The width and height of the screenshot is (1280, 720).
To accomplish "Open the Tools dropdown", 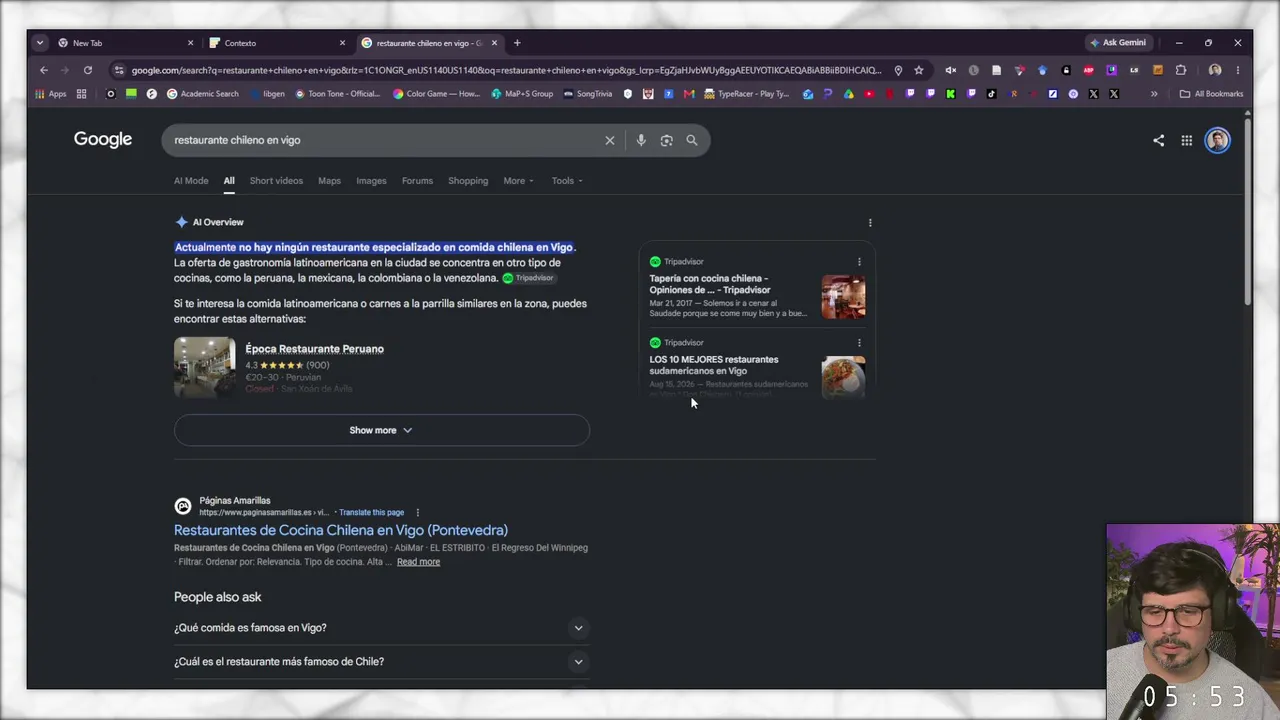I will coord(567,181).
